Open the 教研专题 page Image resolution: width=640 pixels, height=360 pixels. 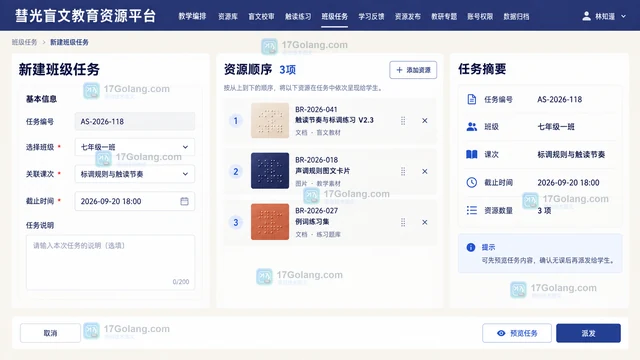pyautogui.click(x=444, y=16)
